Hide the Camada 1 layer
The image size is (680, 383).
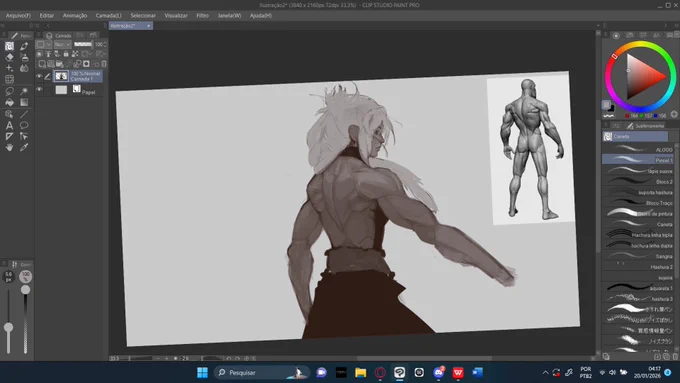(39, 76)
